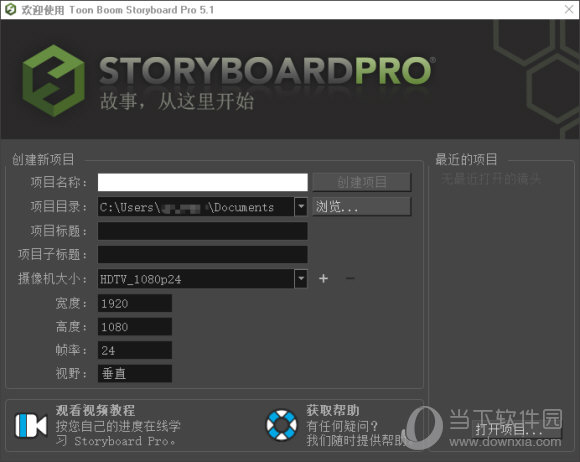Open the C:\Users Documents directory combo box
580x462 pixels.
[x=202, y=206]
